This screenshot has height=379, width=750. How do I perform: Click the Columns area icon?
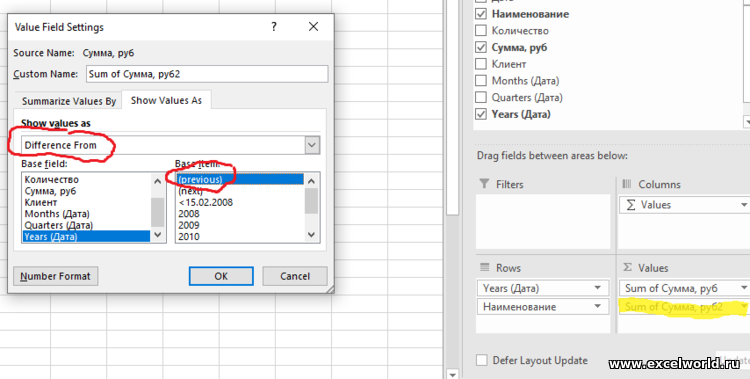click(x=627, y=184)
